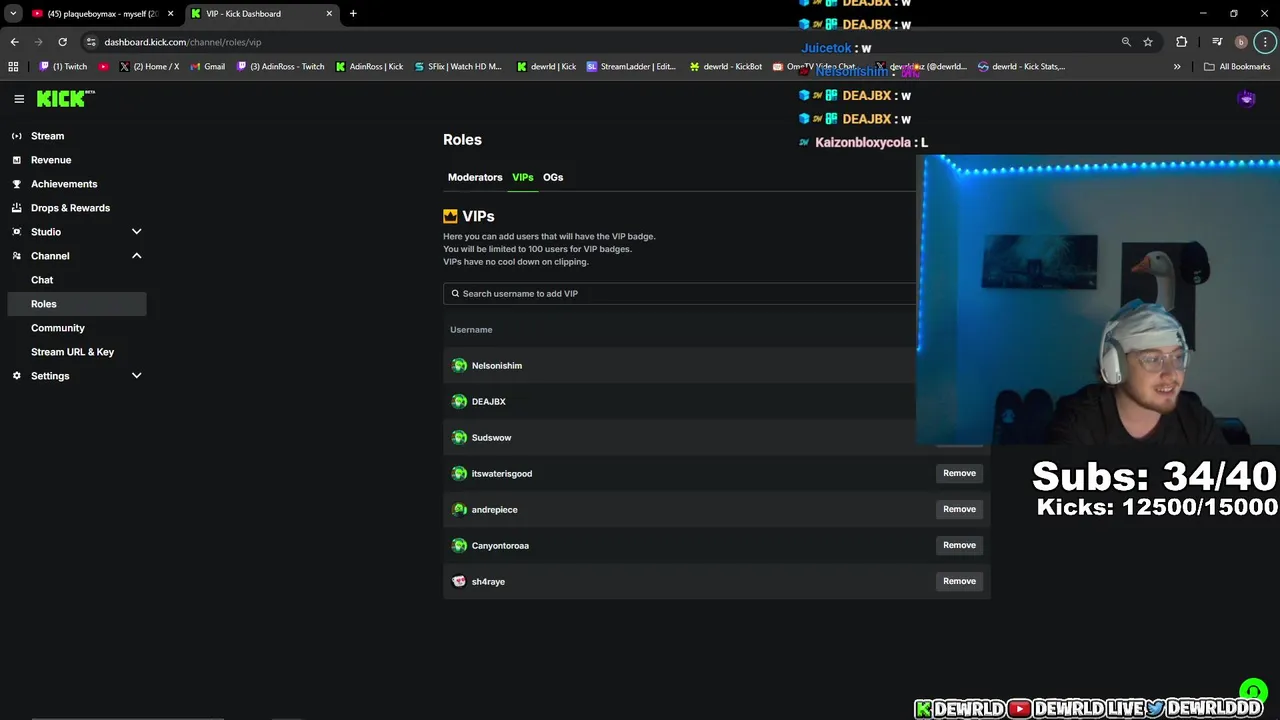Open the Home / X bookmark
This screenshot has height=720, width=1280.
click(x=149, y=67)
